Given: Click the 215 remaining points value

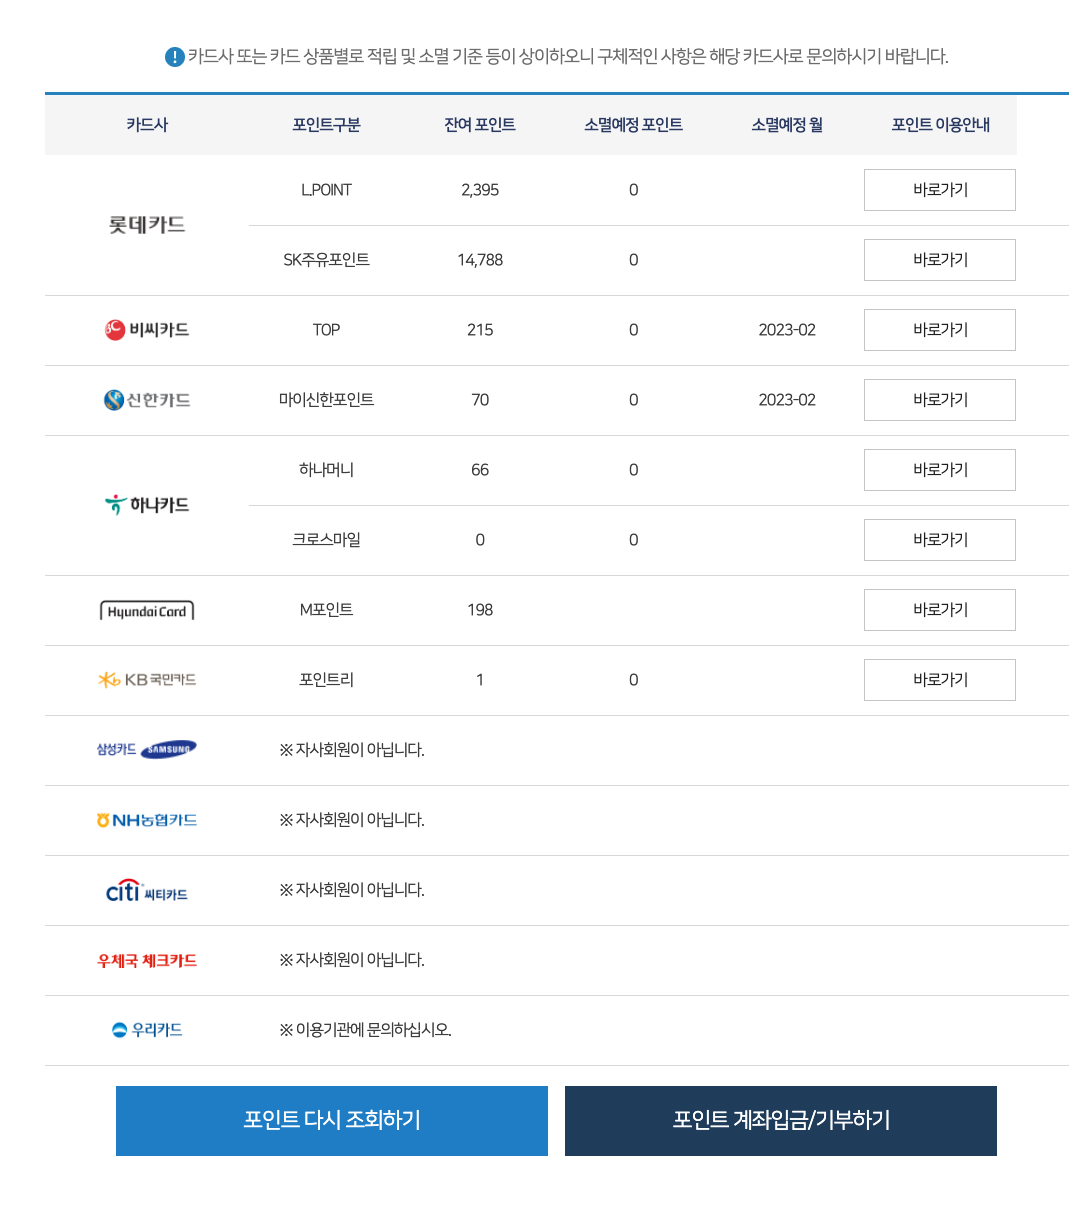Looking at the screenshot, I should [480, 330].
